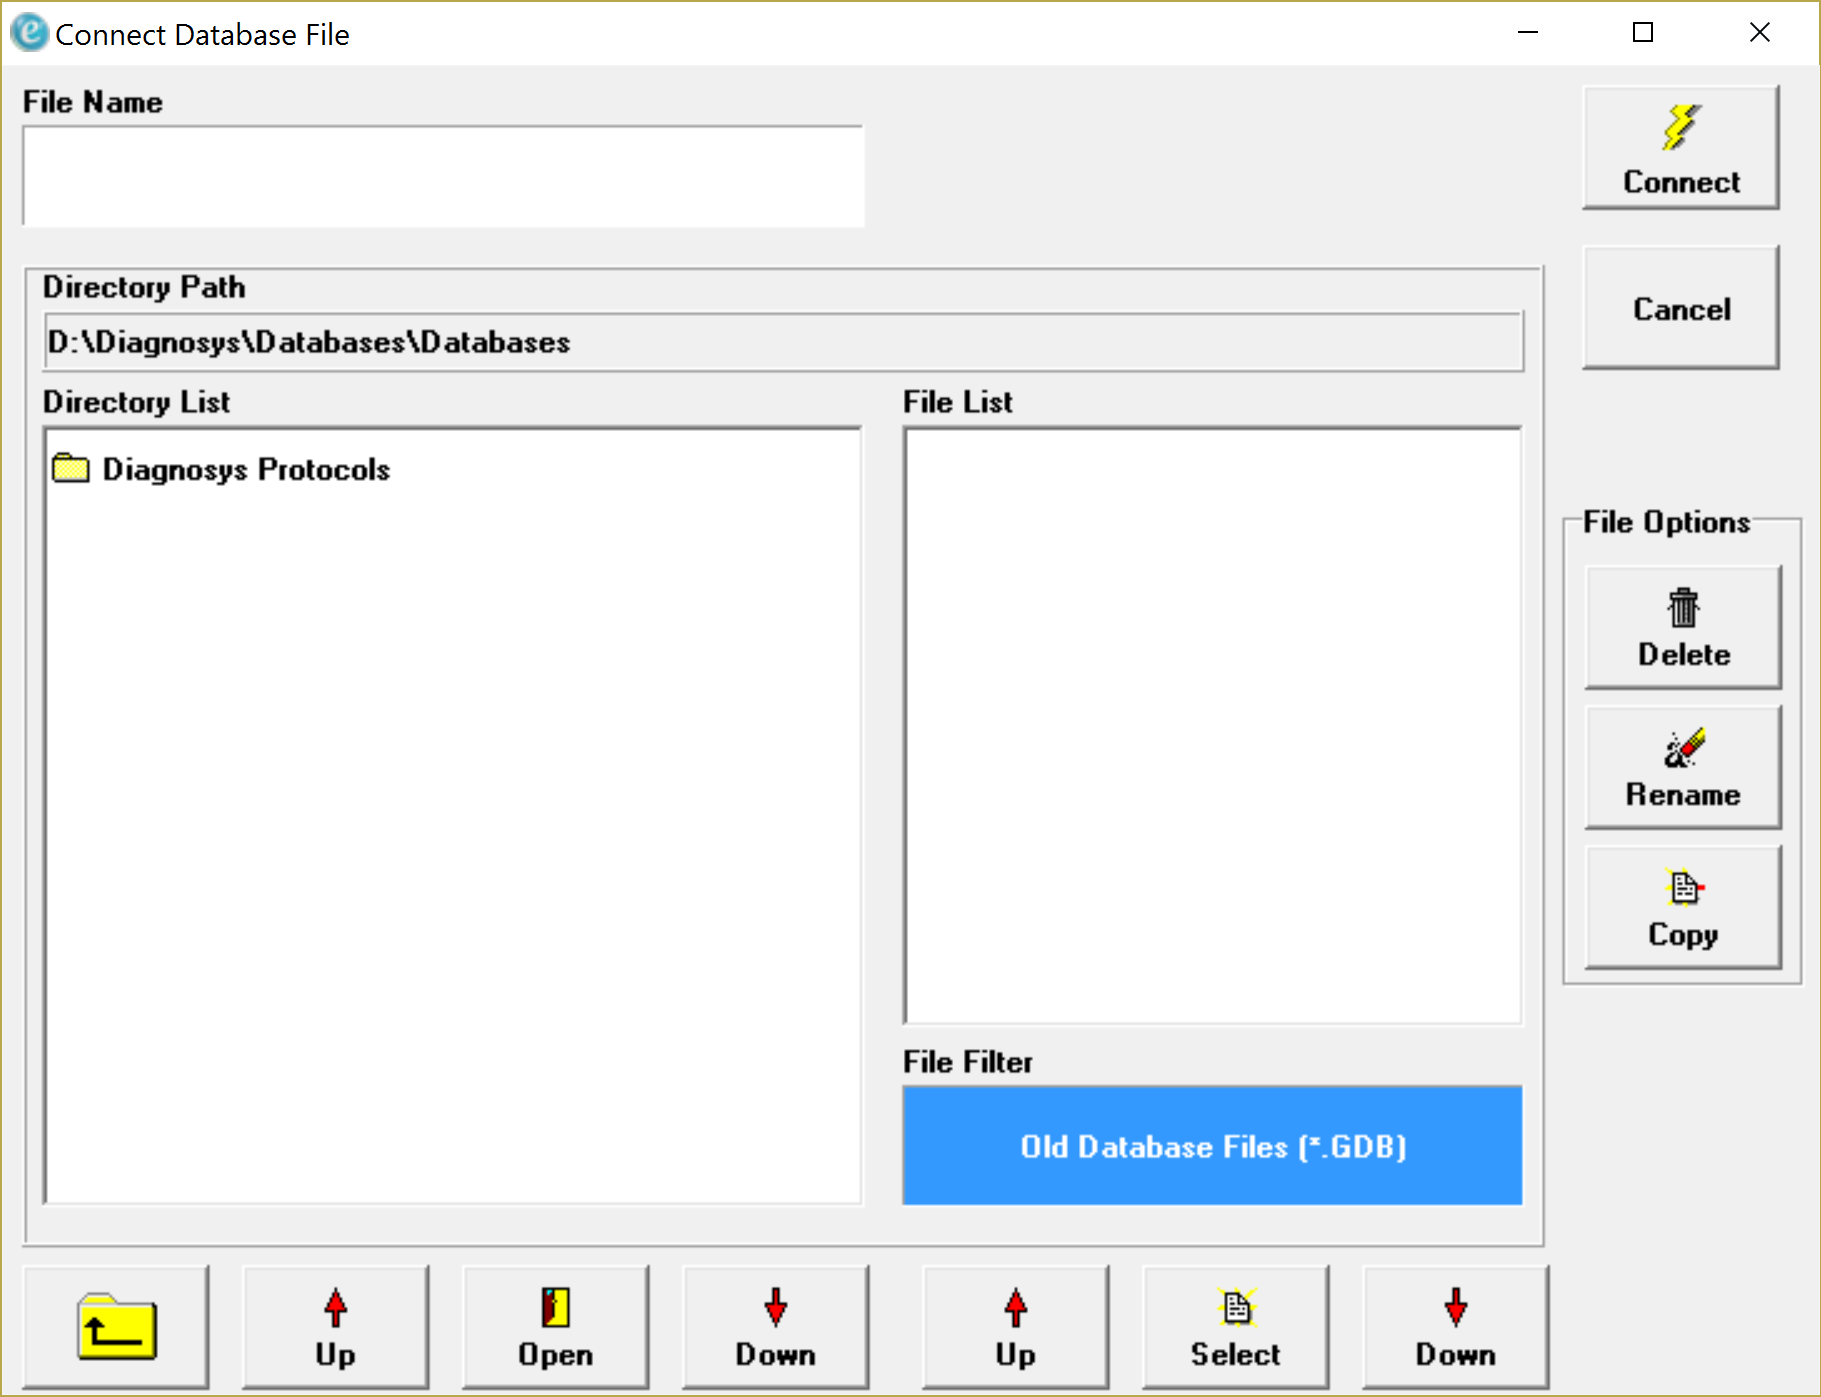The height and width of the screenshot is (1397, 1821).
Task: Click inside the empty File List box
Action: (x=1212, y=726)
